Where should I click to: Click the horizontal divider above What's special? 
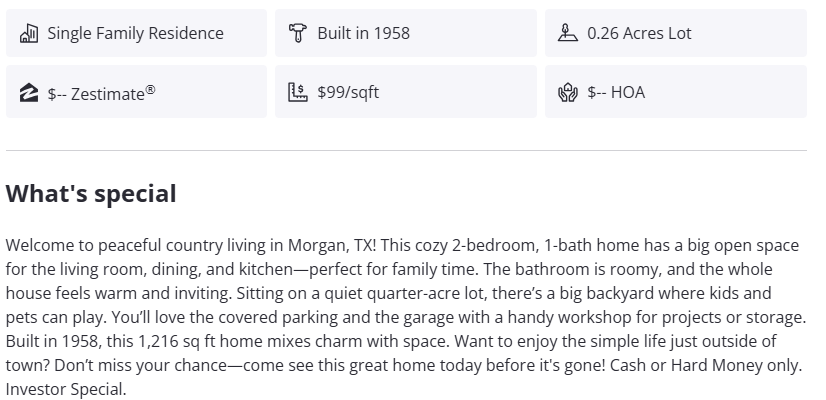click(x=406, y=151)
